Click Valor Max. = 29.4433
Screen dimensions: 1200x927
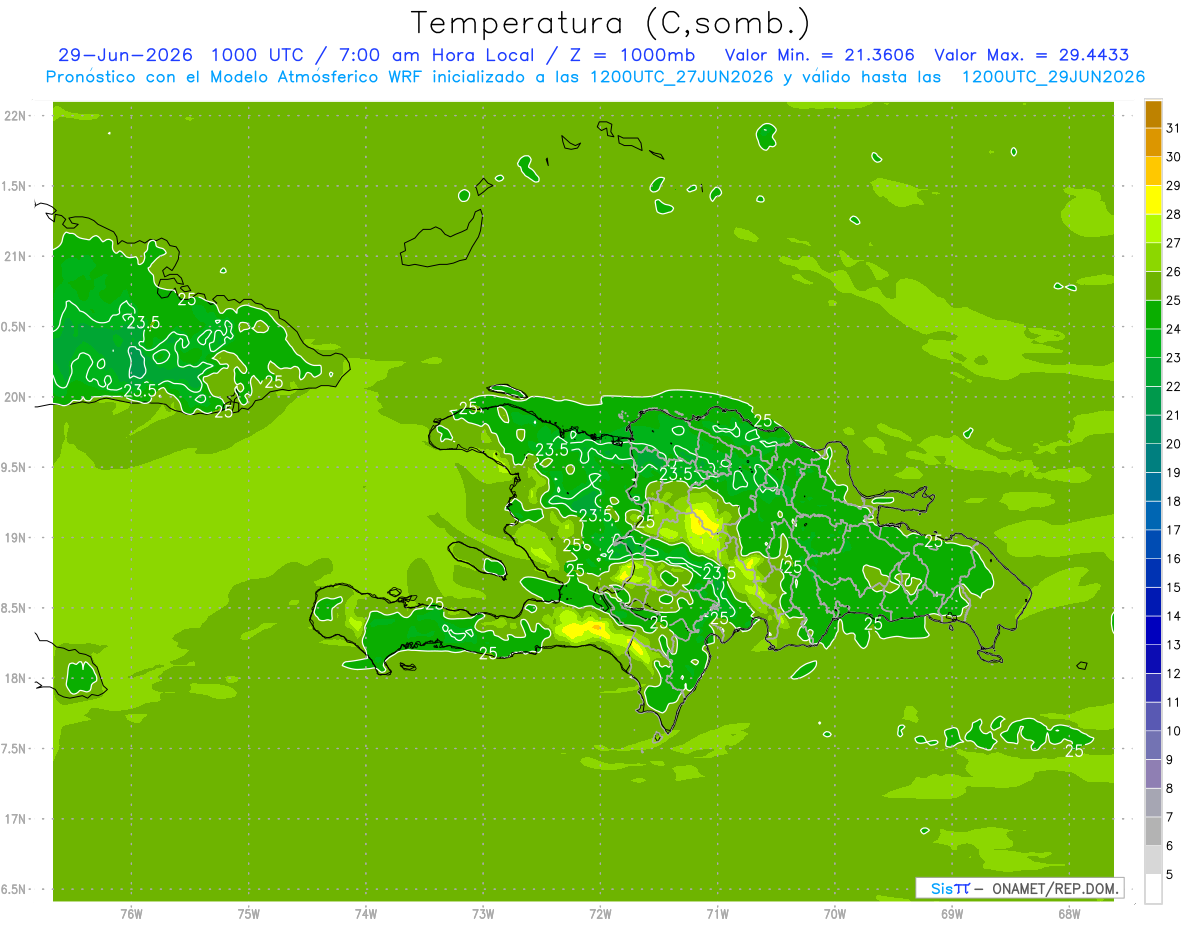1032,55
